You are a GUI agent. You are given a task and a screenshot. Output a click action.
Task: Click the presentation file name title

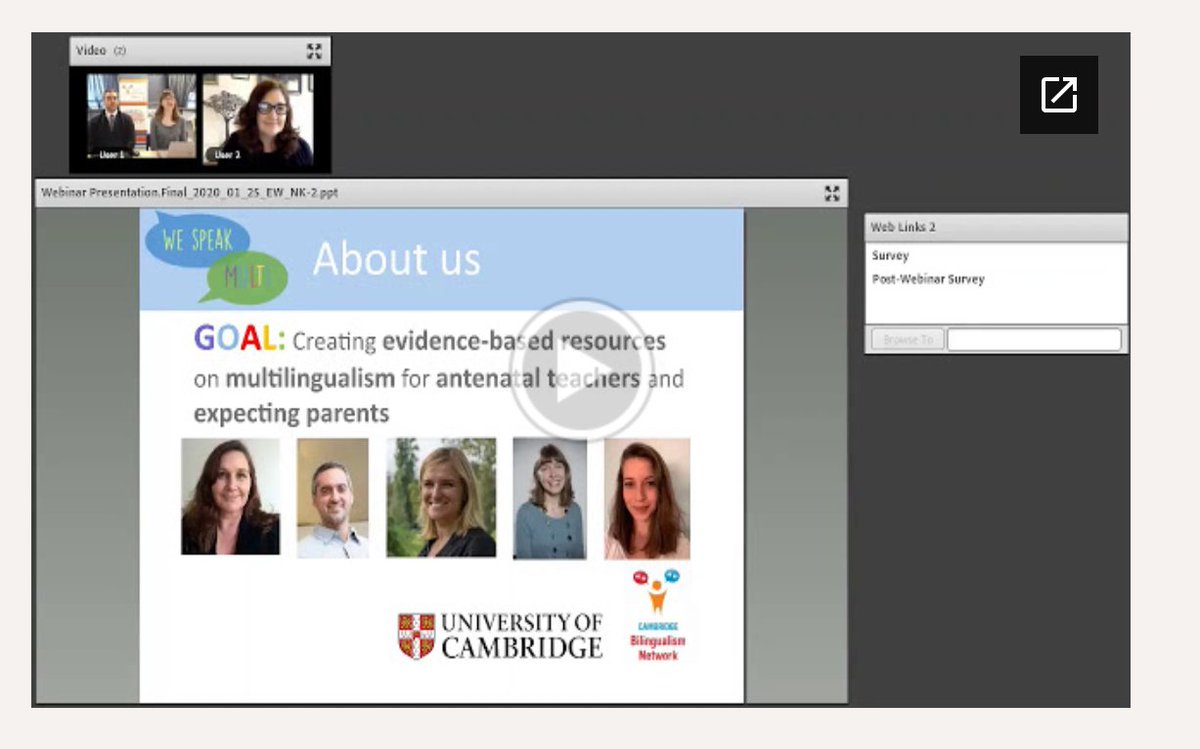coord(189,193)
